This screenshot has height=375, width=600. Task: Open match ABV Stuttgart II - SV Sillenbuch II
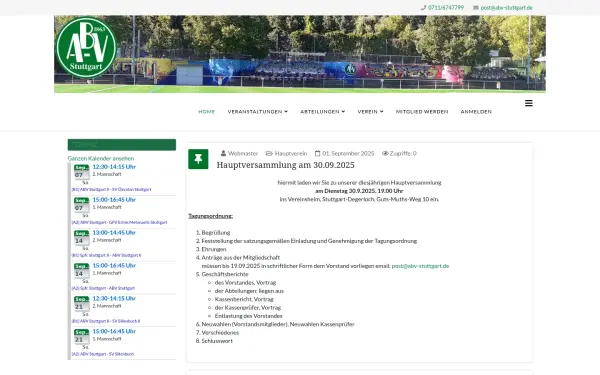(106, 321)
